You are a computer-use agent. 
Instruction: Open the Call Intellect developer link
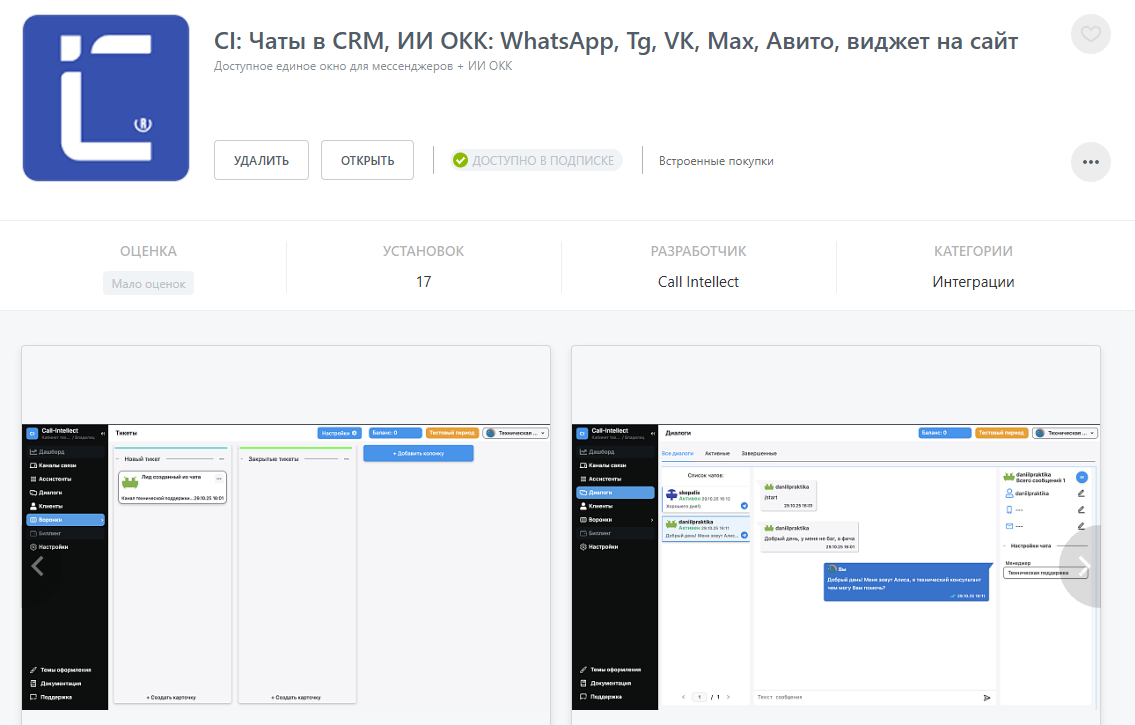click(698, 282)
